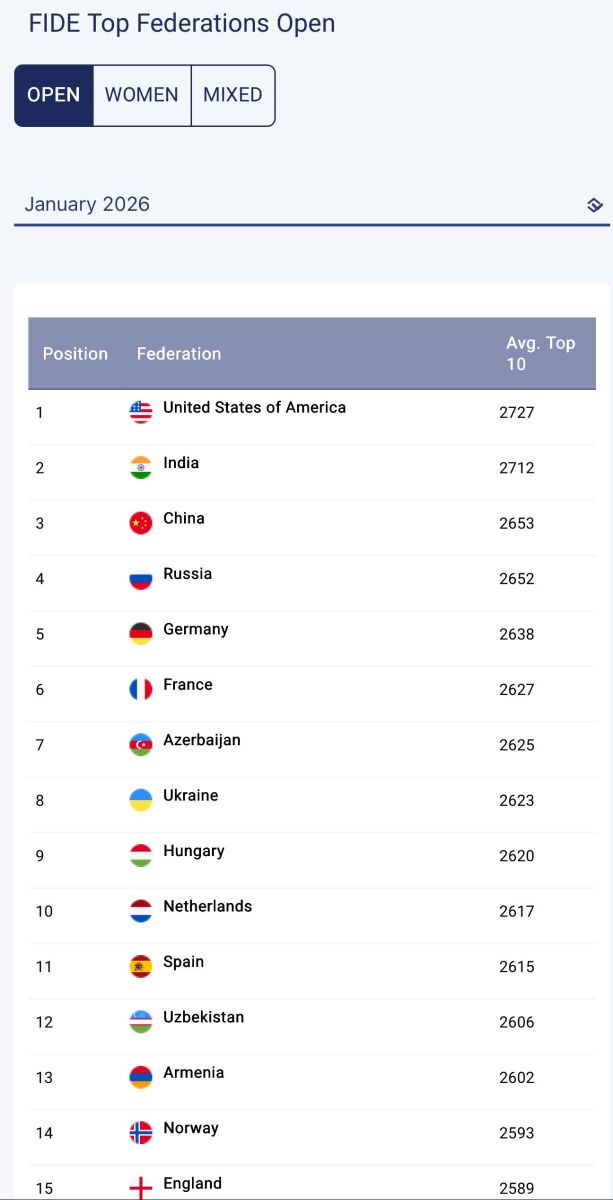Click the China flag icon

point(141,523)
